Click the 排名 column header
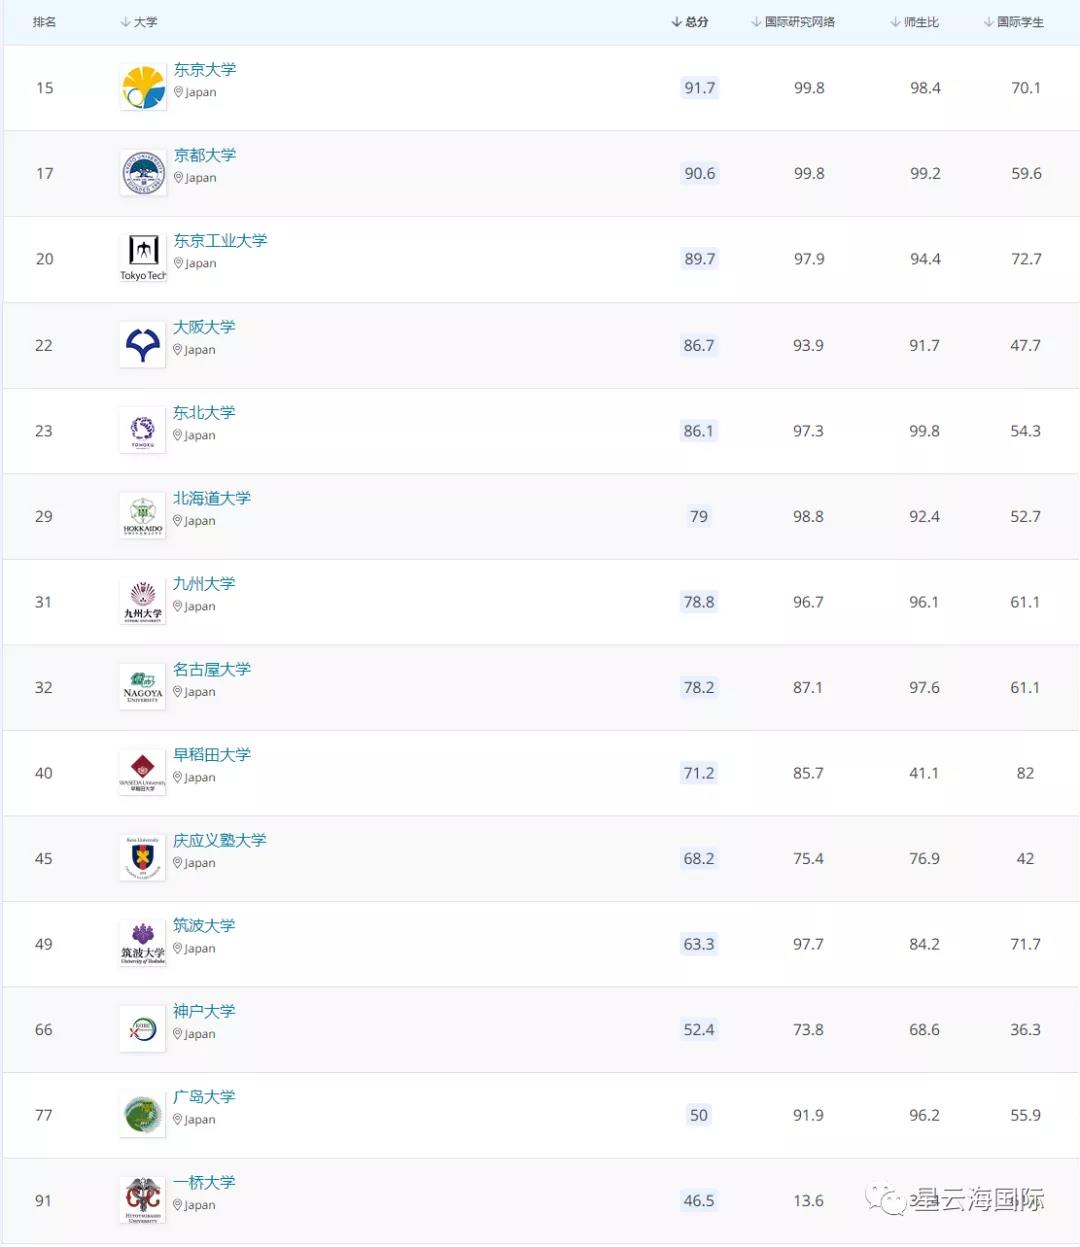1080x1247 pixels. (x=44, y=22)
